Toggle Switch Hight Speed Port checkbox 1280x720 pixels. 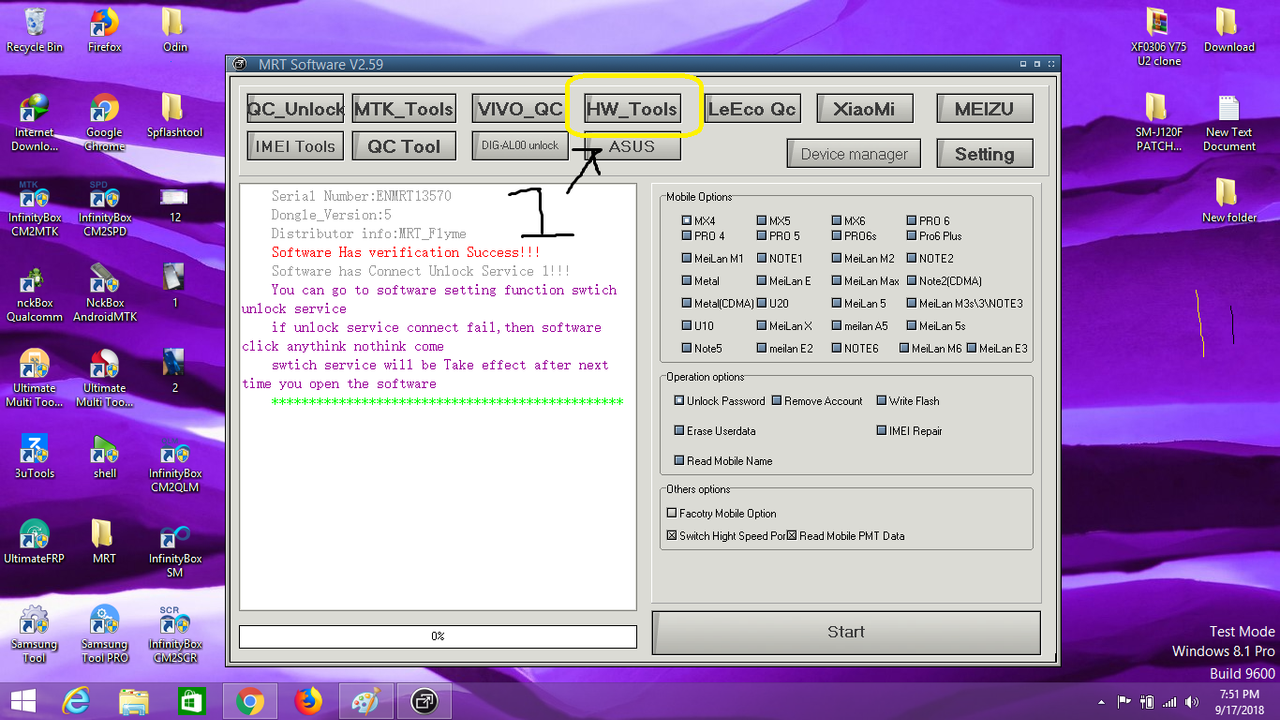[726, 536]
